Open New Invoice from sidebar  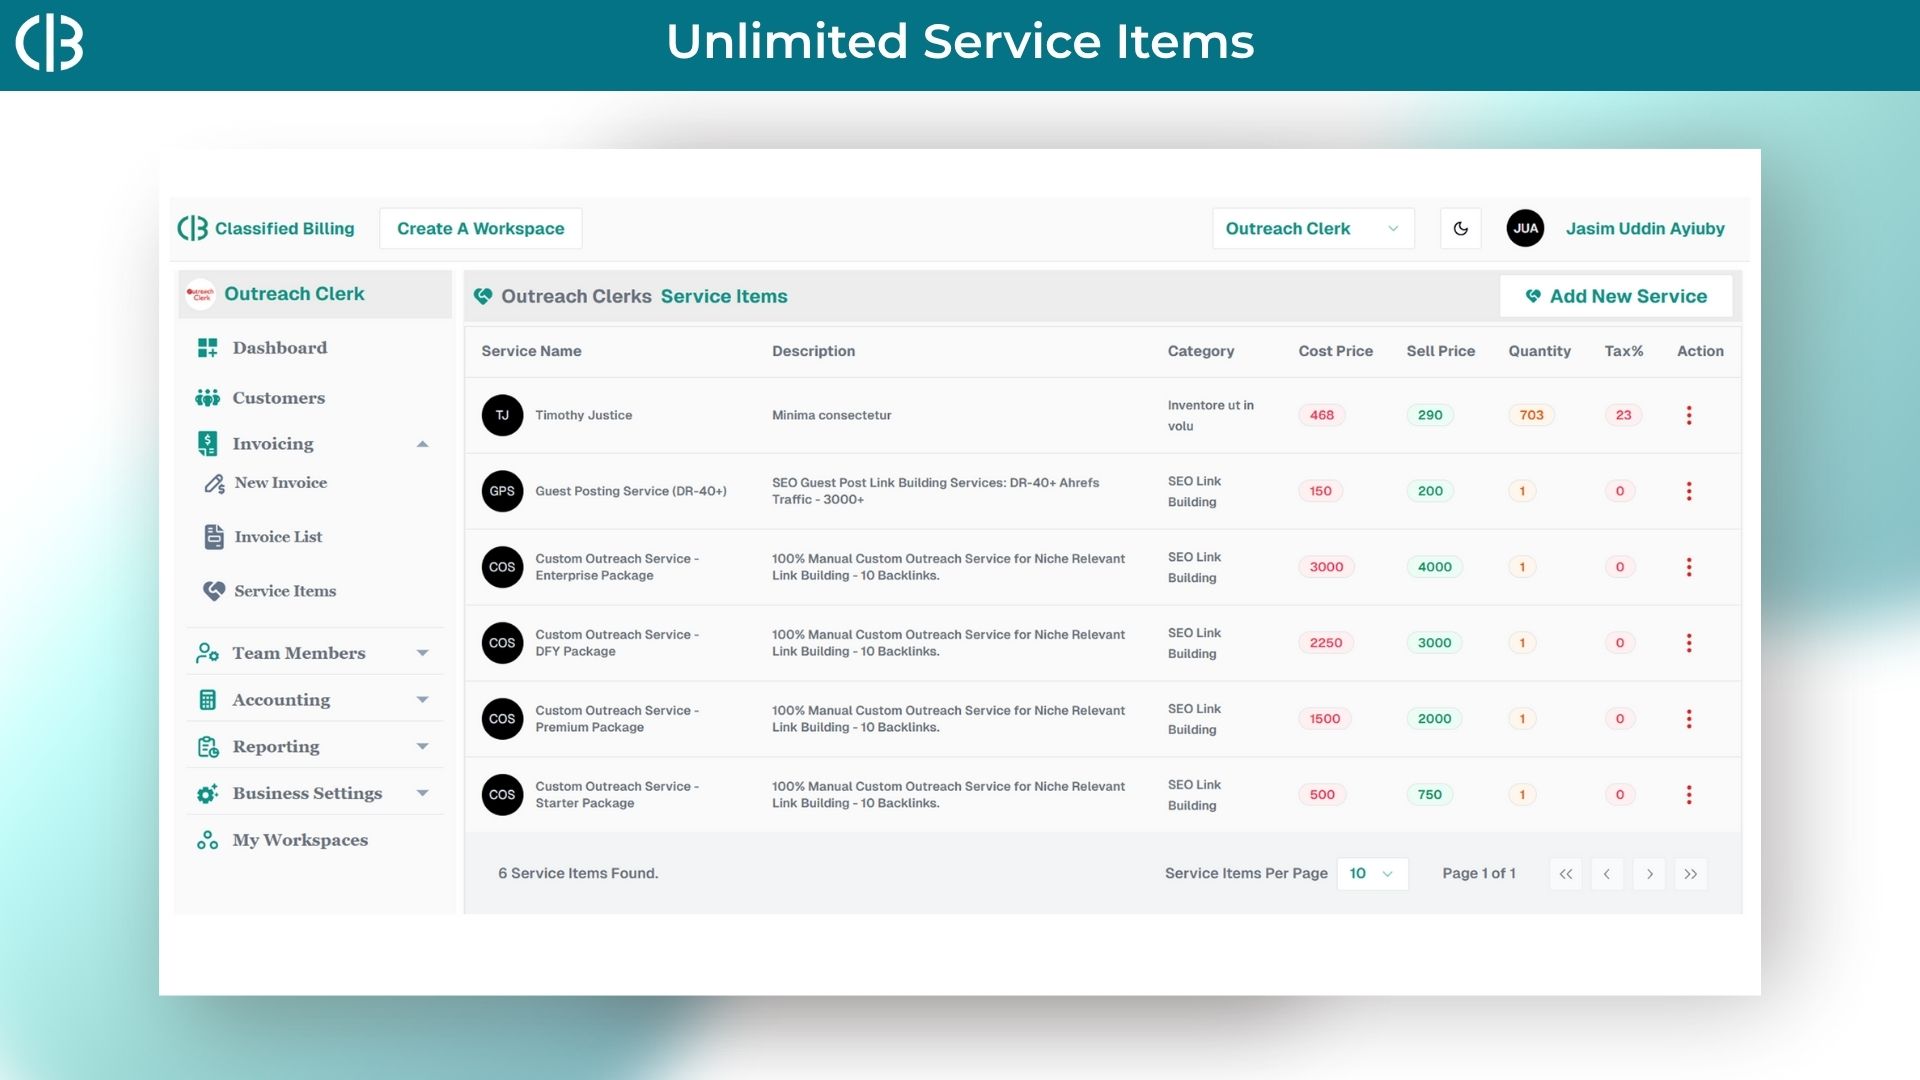click(x=280, y=483)
